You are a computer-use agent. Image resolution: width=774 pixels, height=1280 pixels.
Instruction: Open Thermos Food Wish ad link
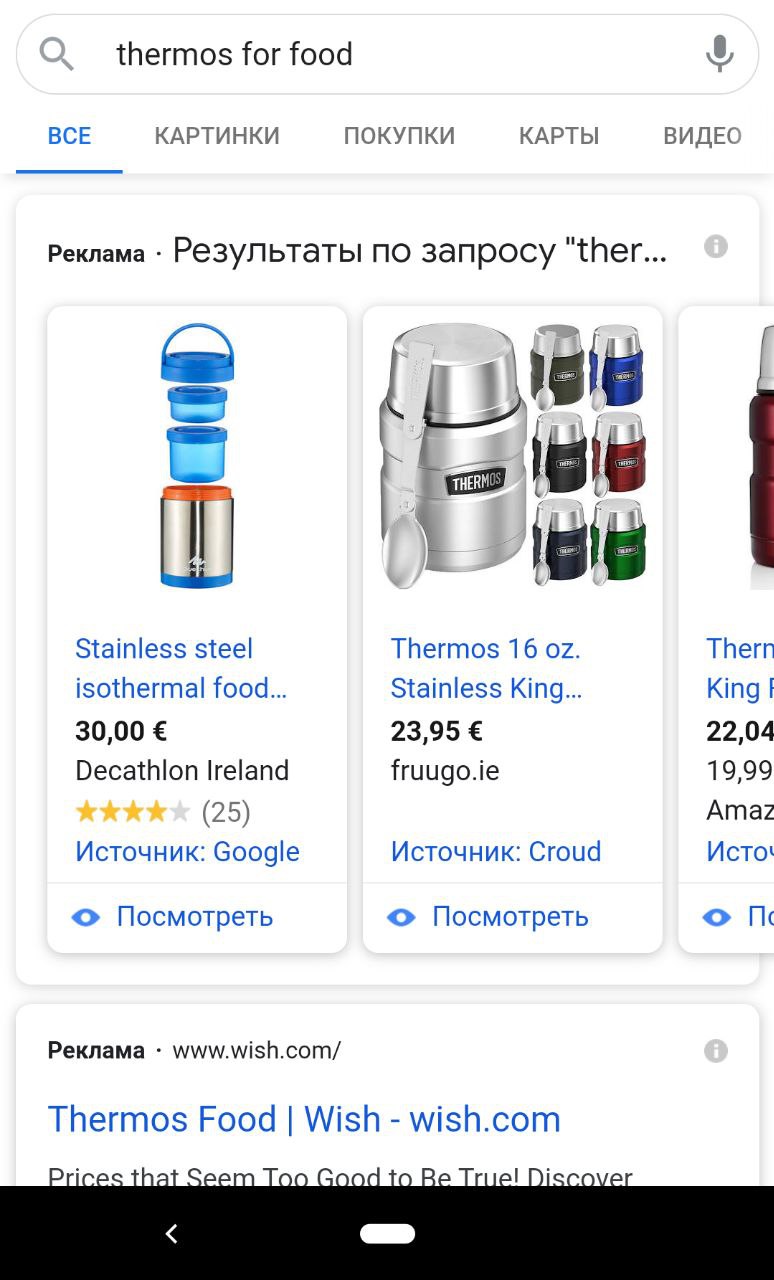click(304, 1119)
